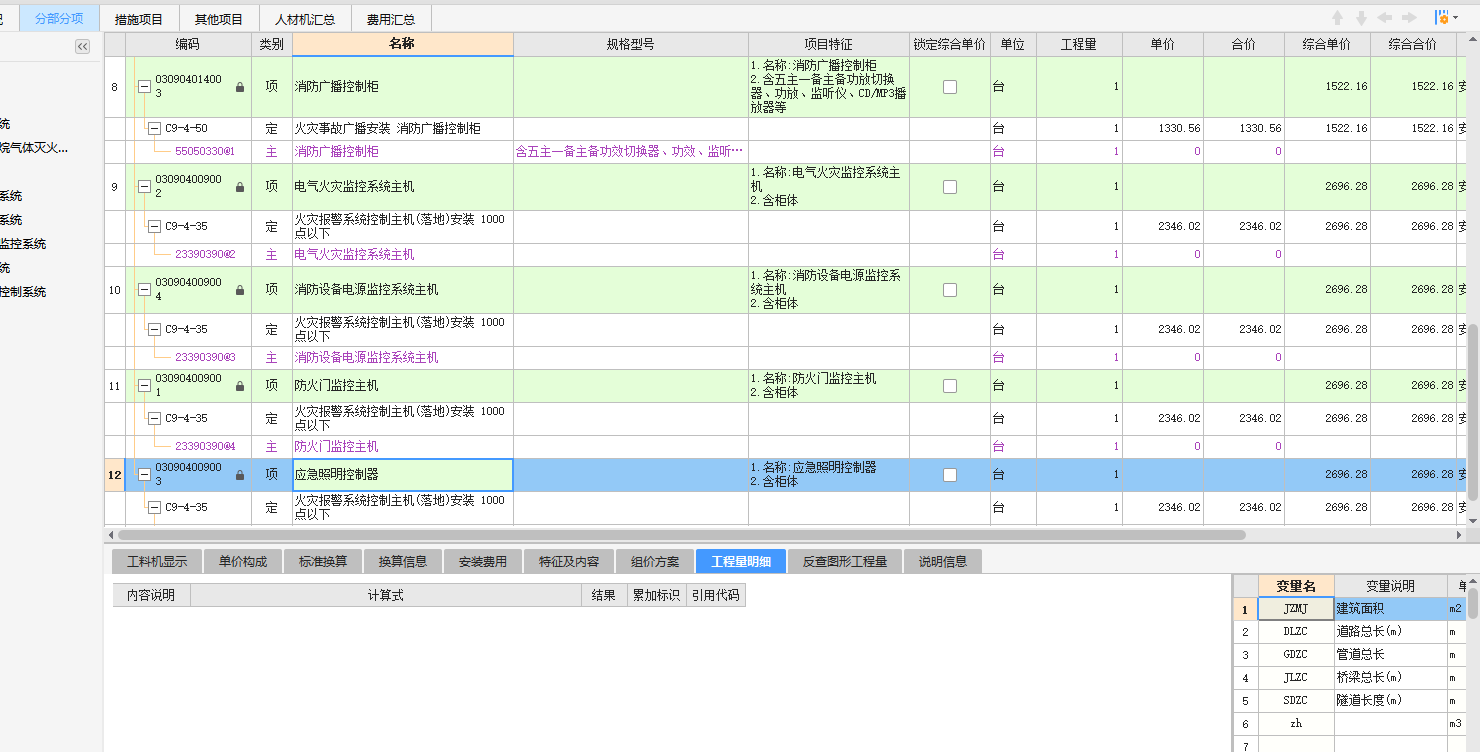Select the 隧道长度(m) variable description

pyautogui.click(x=1390, y=701)
